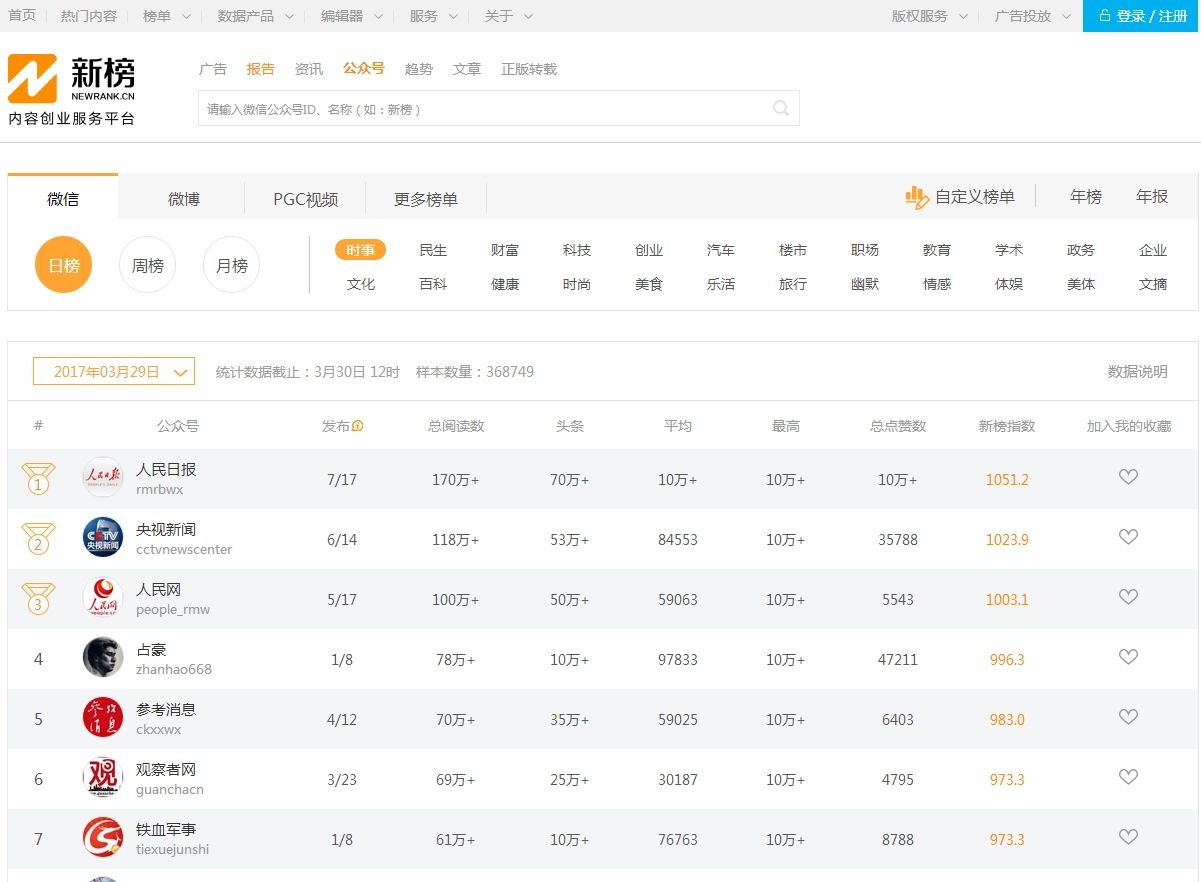Open the 占豪 account name link
The height and width of the screenshot is (882, 1201).
pos(151,649)
